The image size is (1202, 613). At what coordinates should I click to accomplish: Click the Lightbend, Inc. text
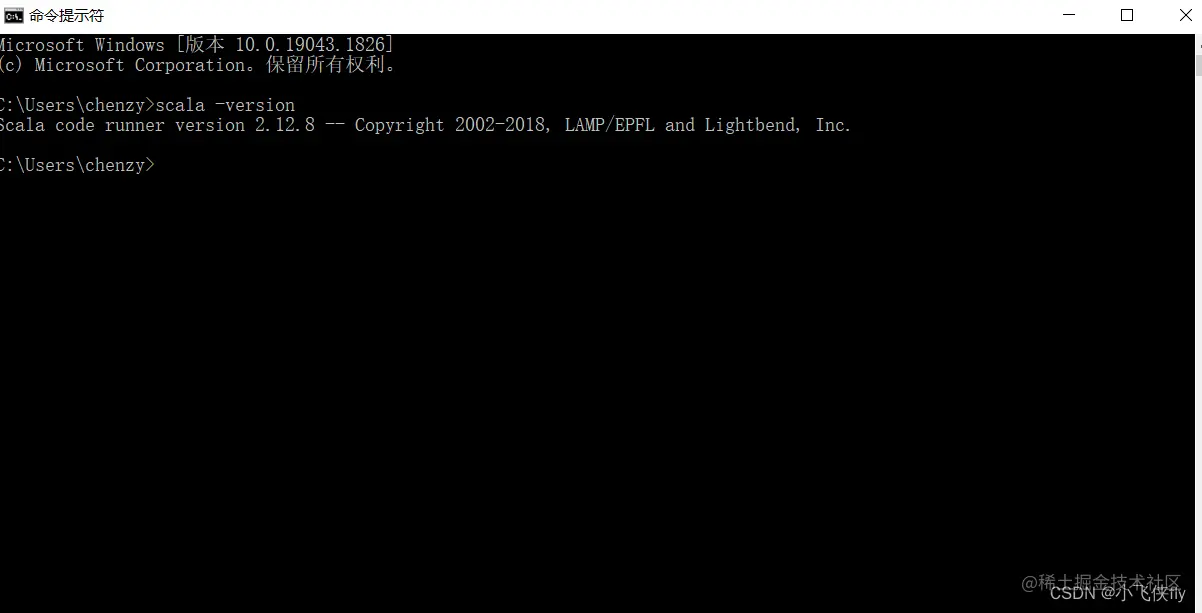(x=778, y=125)
